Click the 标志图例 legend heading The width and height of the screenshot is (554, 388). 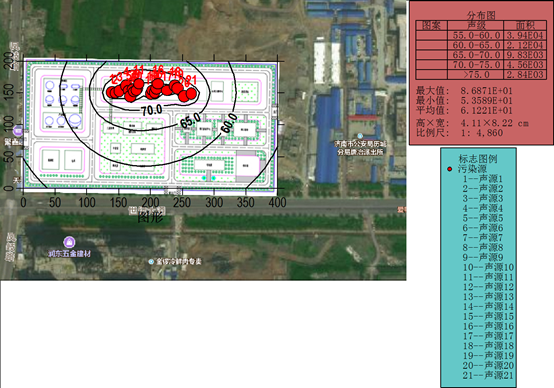tap(478, 159)
